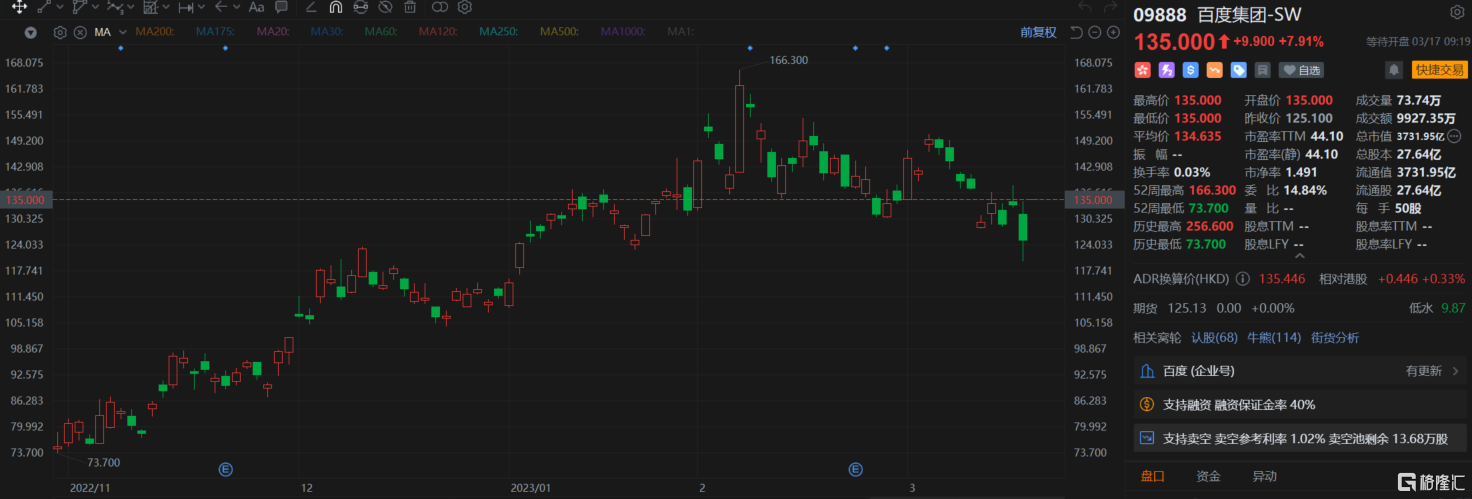Toggle the MA250 moving average line
This screenshot has width=1472, height=499.
[498, 32]
